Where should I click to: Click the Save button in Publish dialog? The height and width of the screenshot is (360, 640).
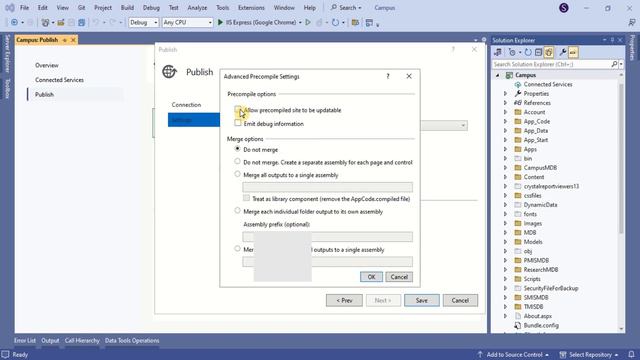point(422,300)
